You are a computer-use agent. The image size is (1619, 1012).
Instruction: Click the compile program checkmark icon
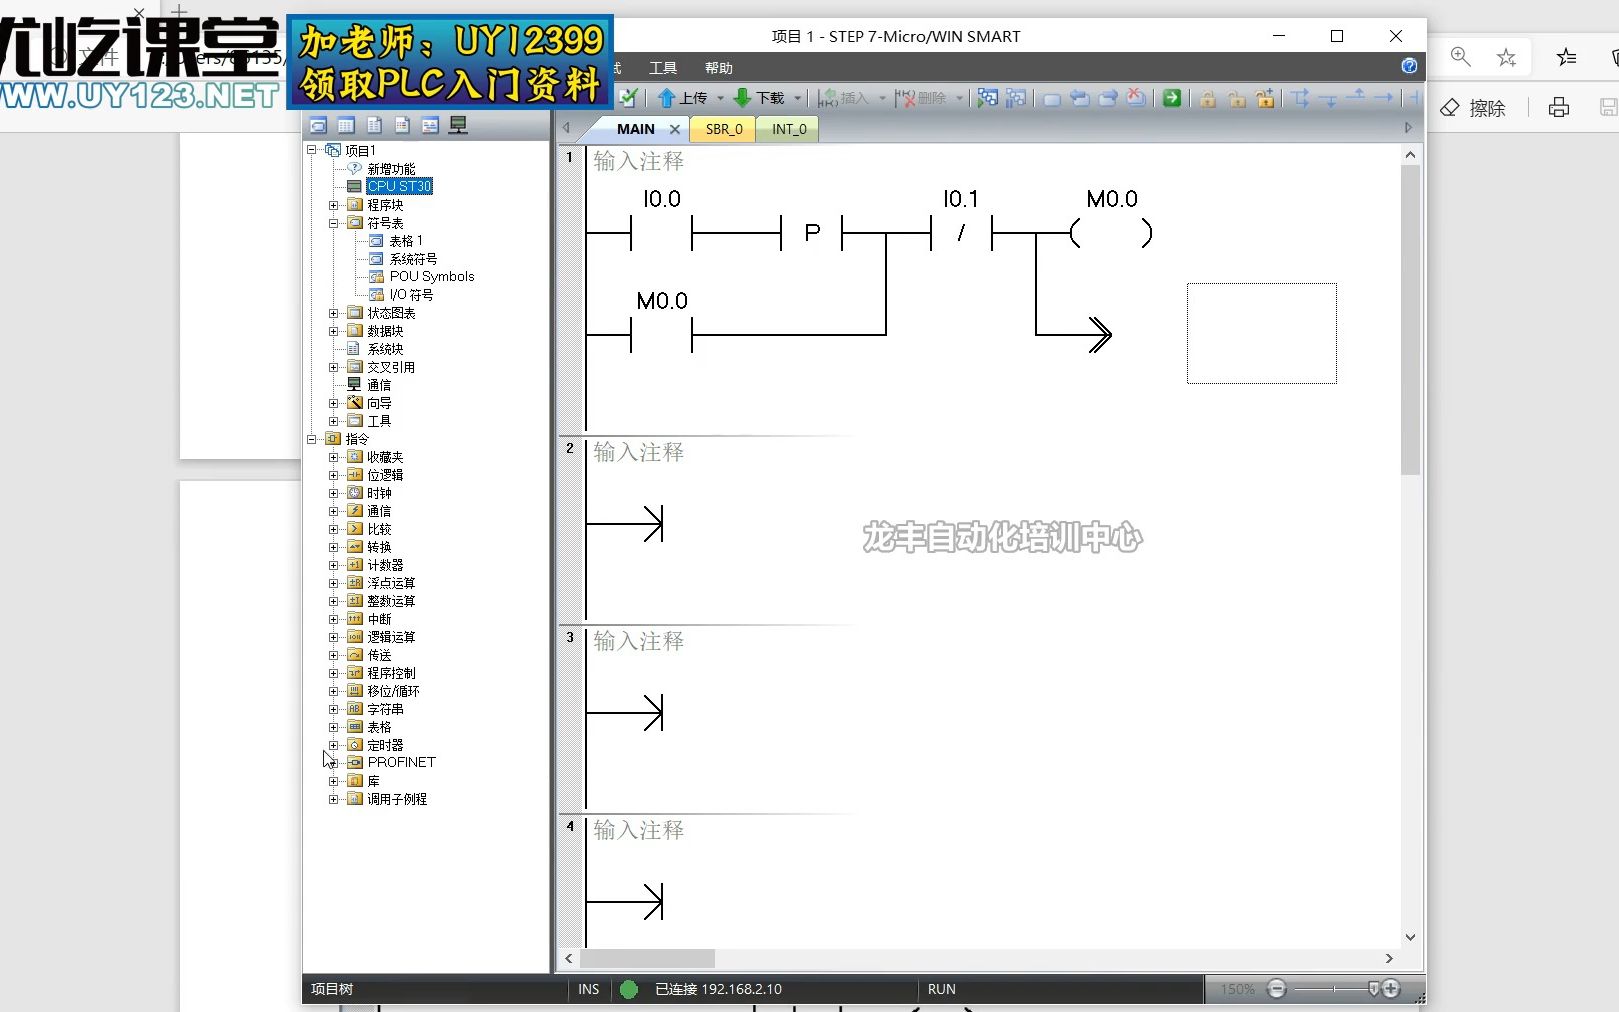point(628,97)
